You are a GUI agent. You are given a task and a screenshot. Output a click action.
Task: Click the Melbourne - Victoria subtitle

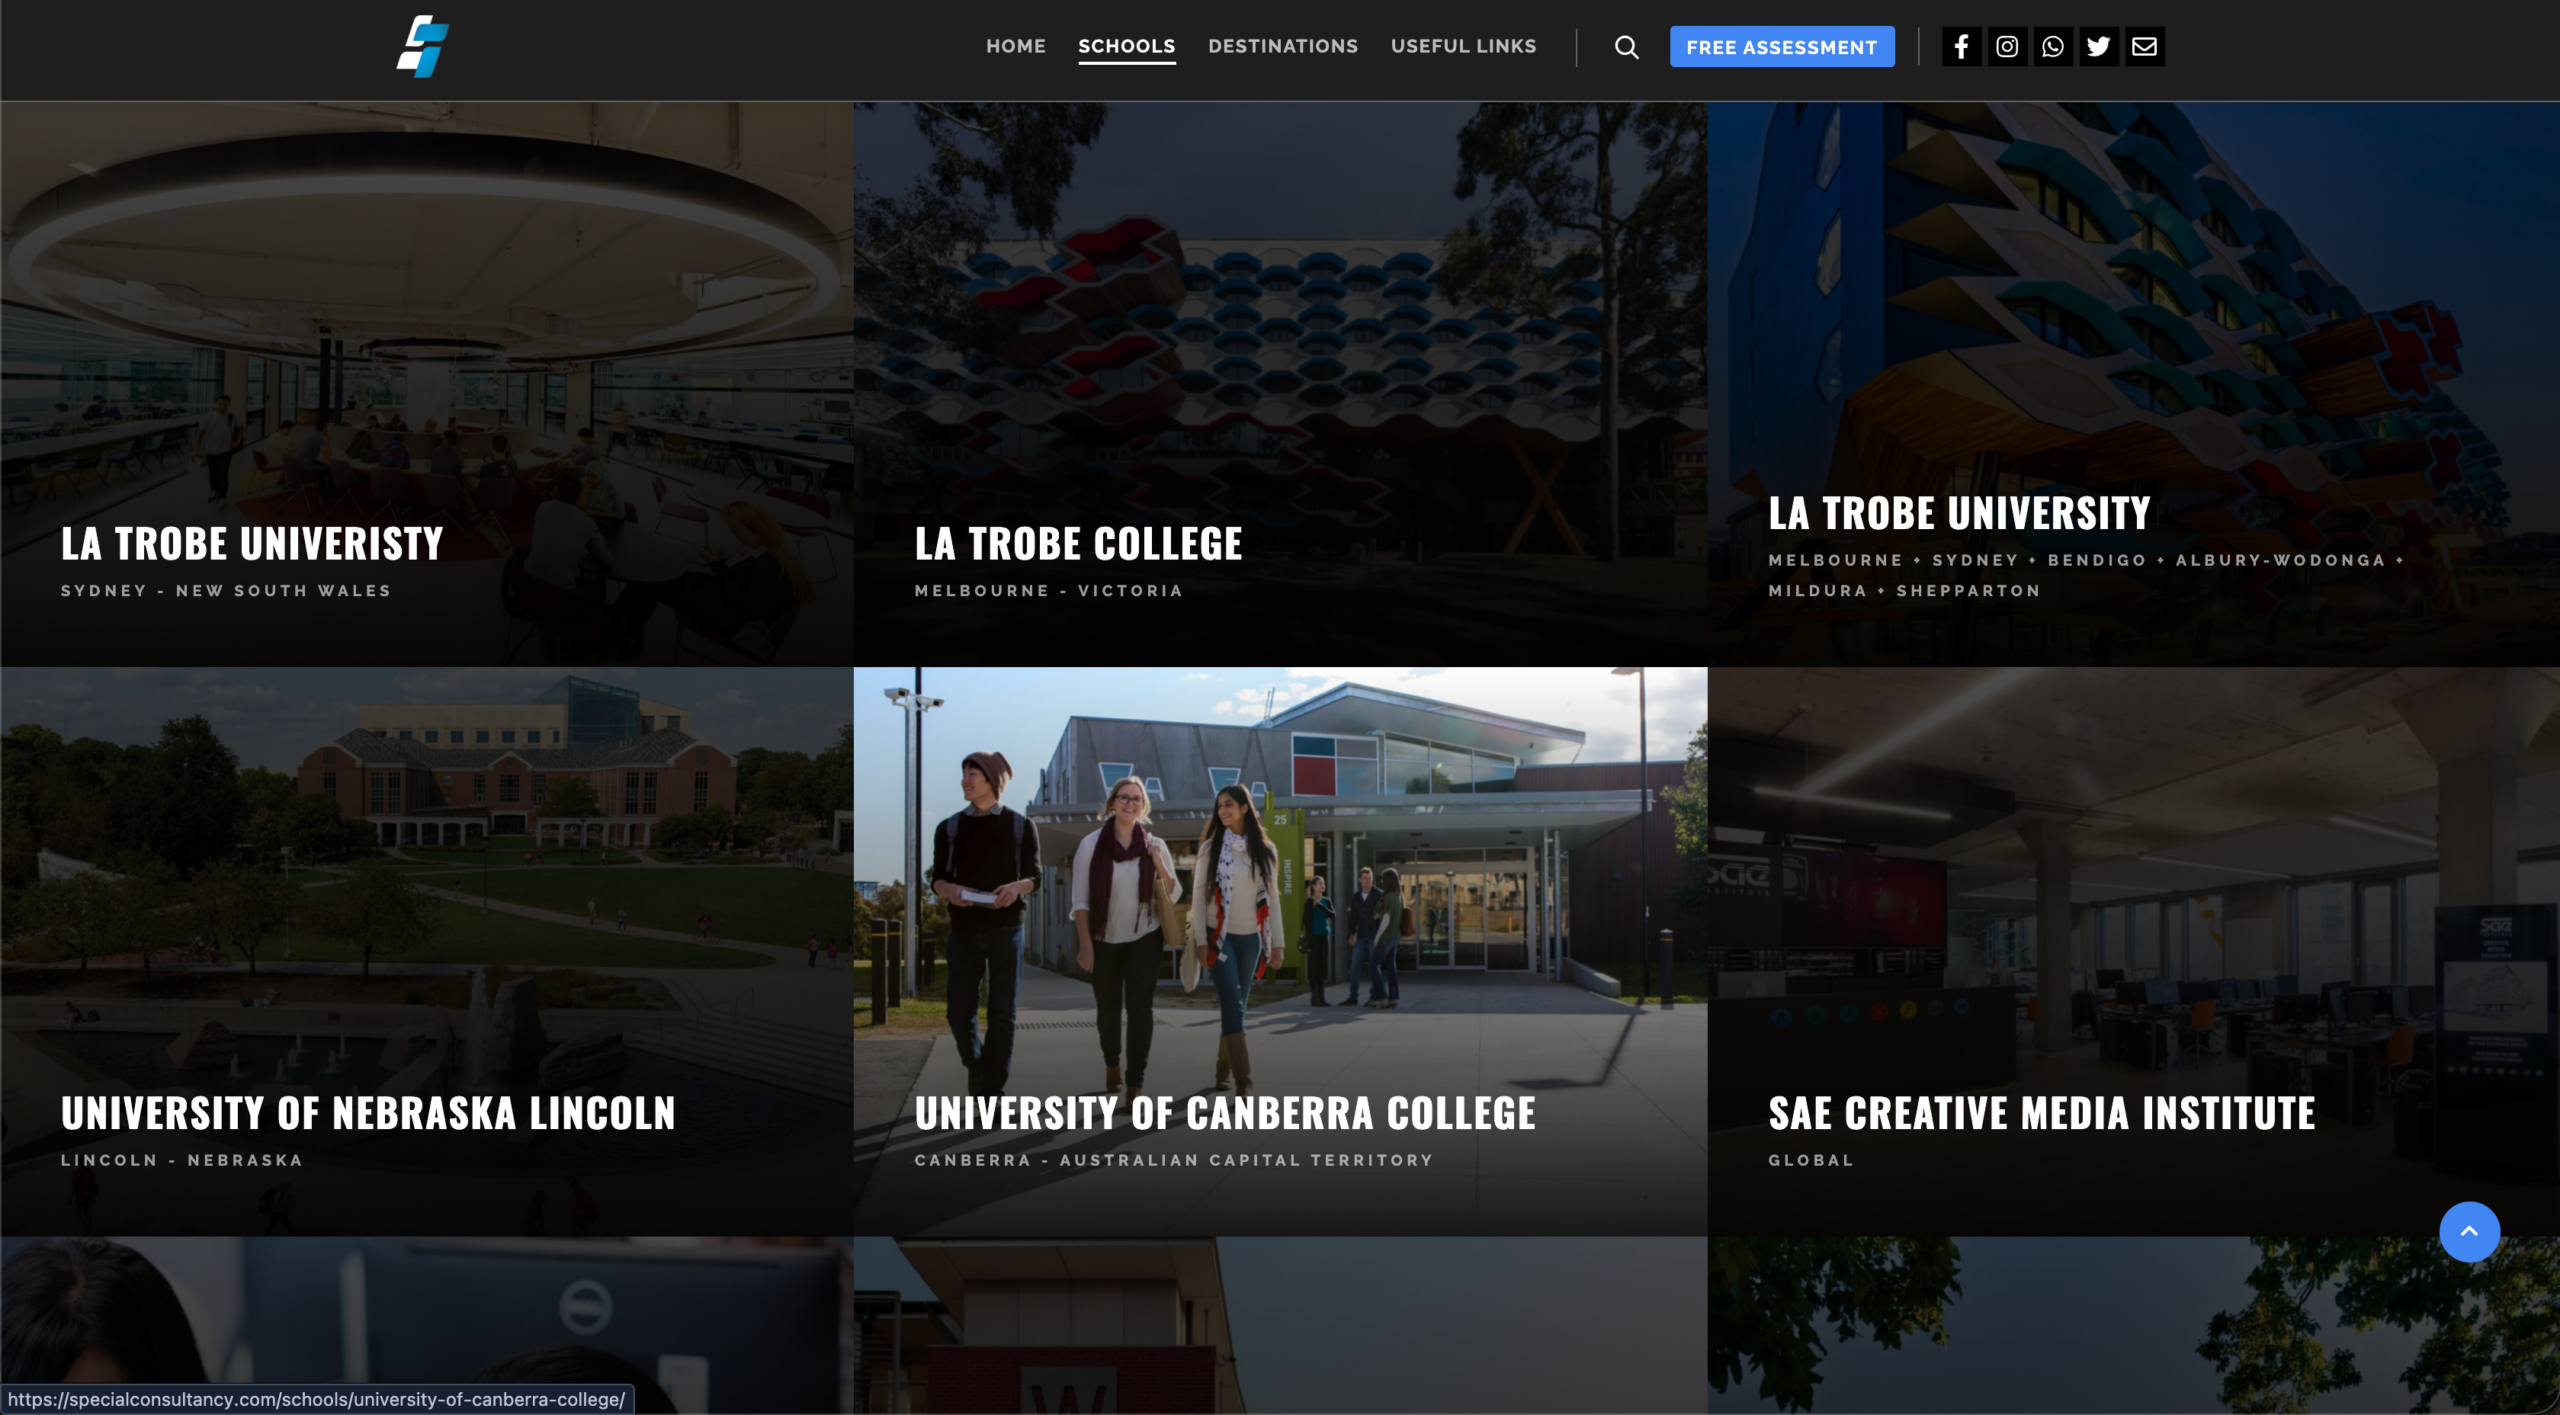click(1049, 591)
